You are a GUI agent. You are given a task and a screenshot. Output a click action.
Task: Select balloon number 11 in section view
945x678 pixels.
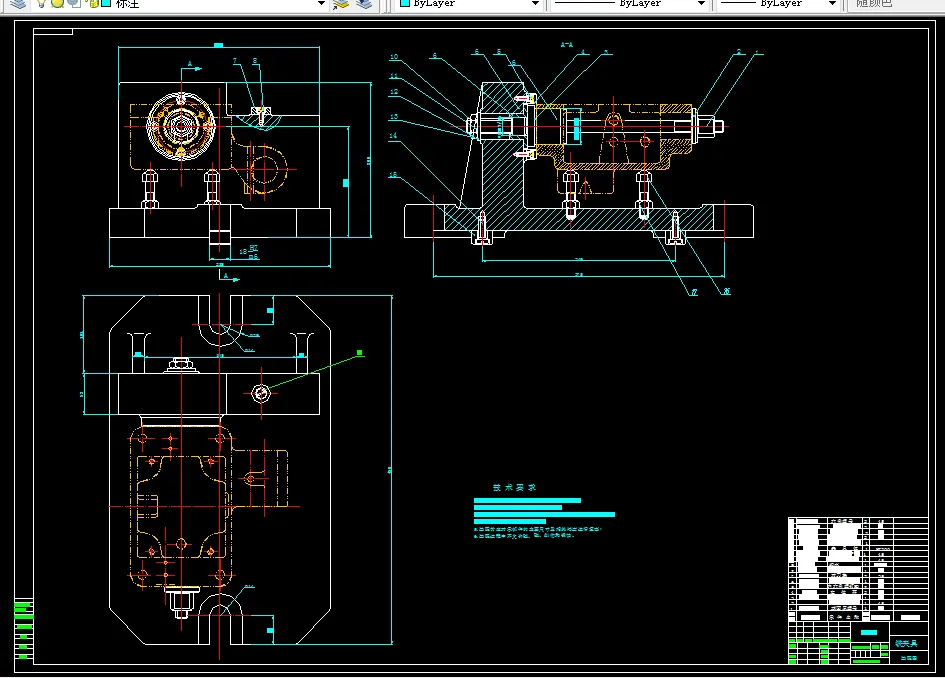(x=394, y=76)
